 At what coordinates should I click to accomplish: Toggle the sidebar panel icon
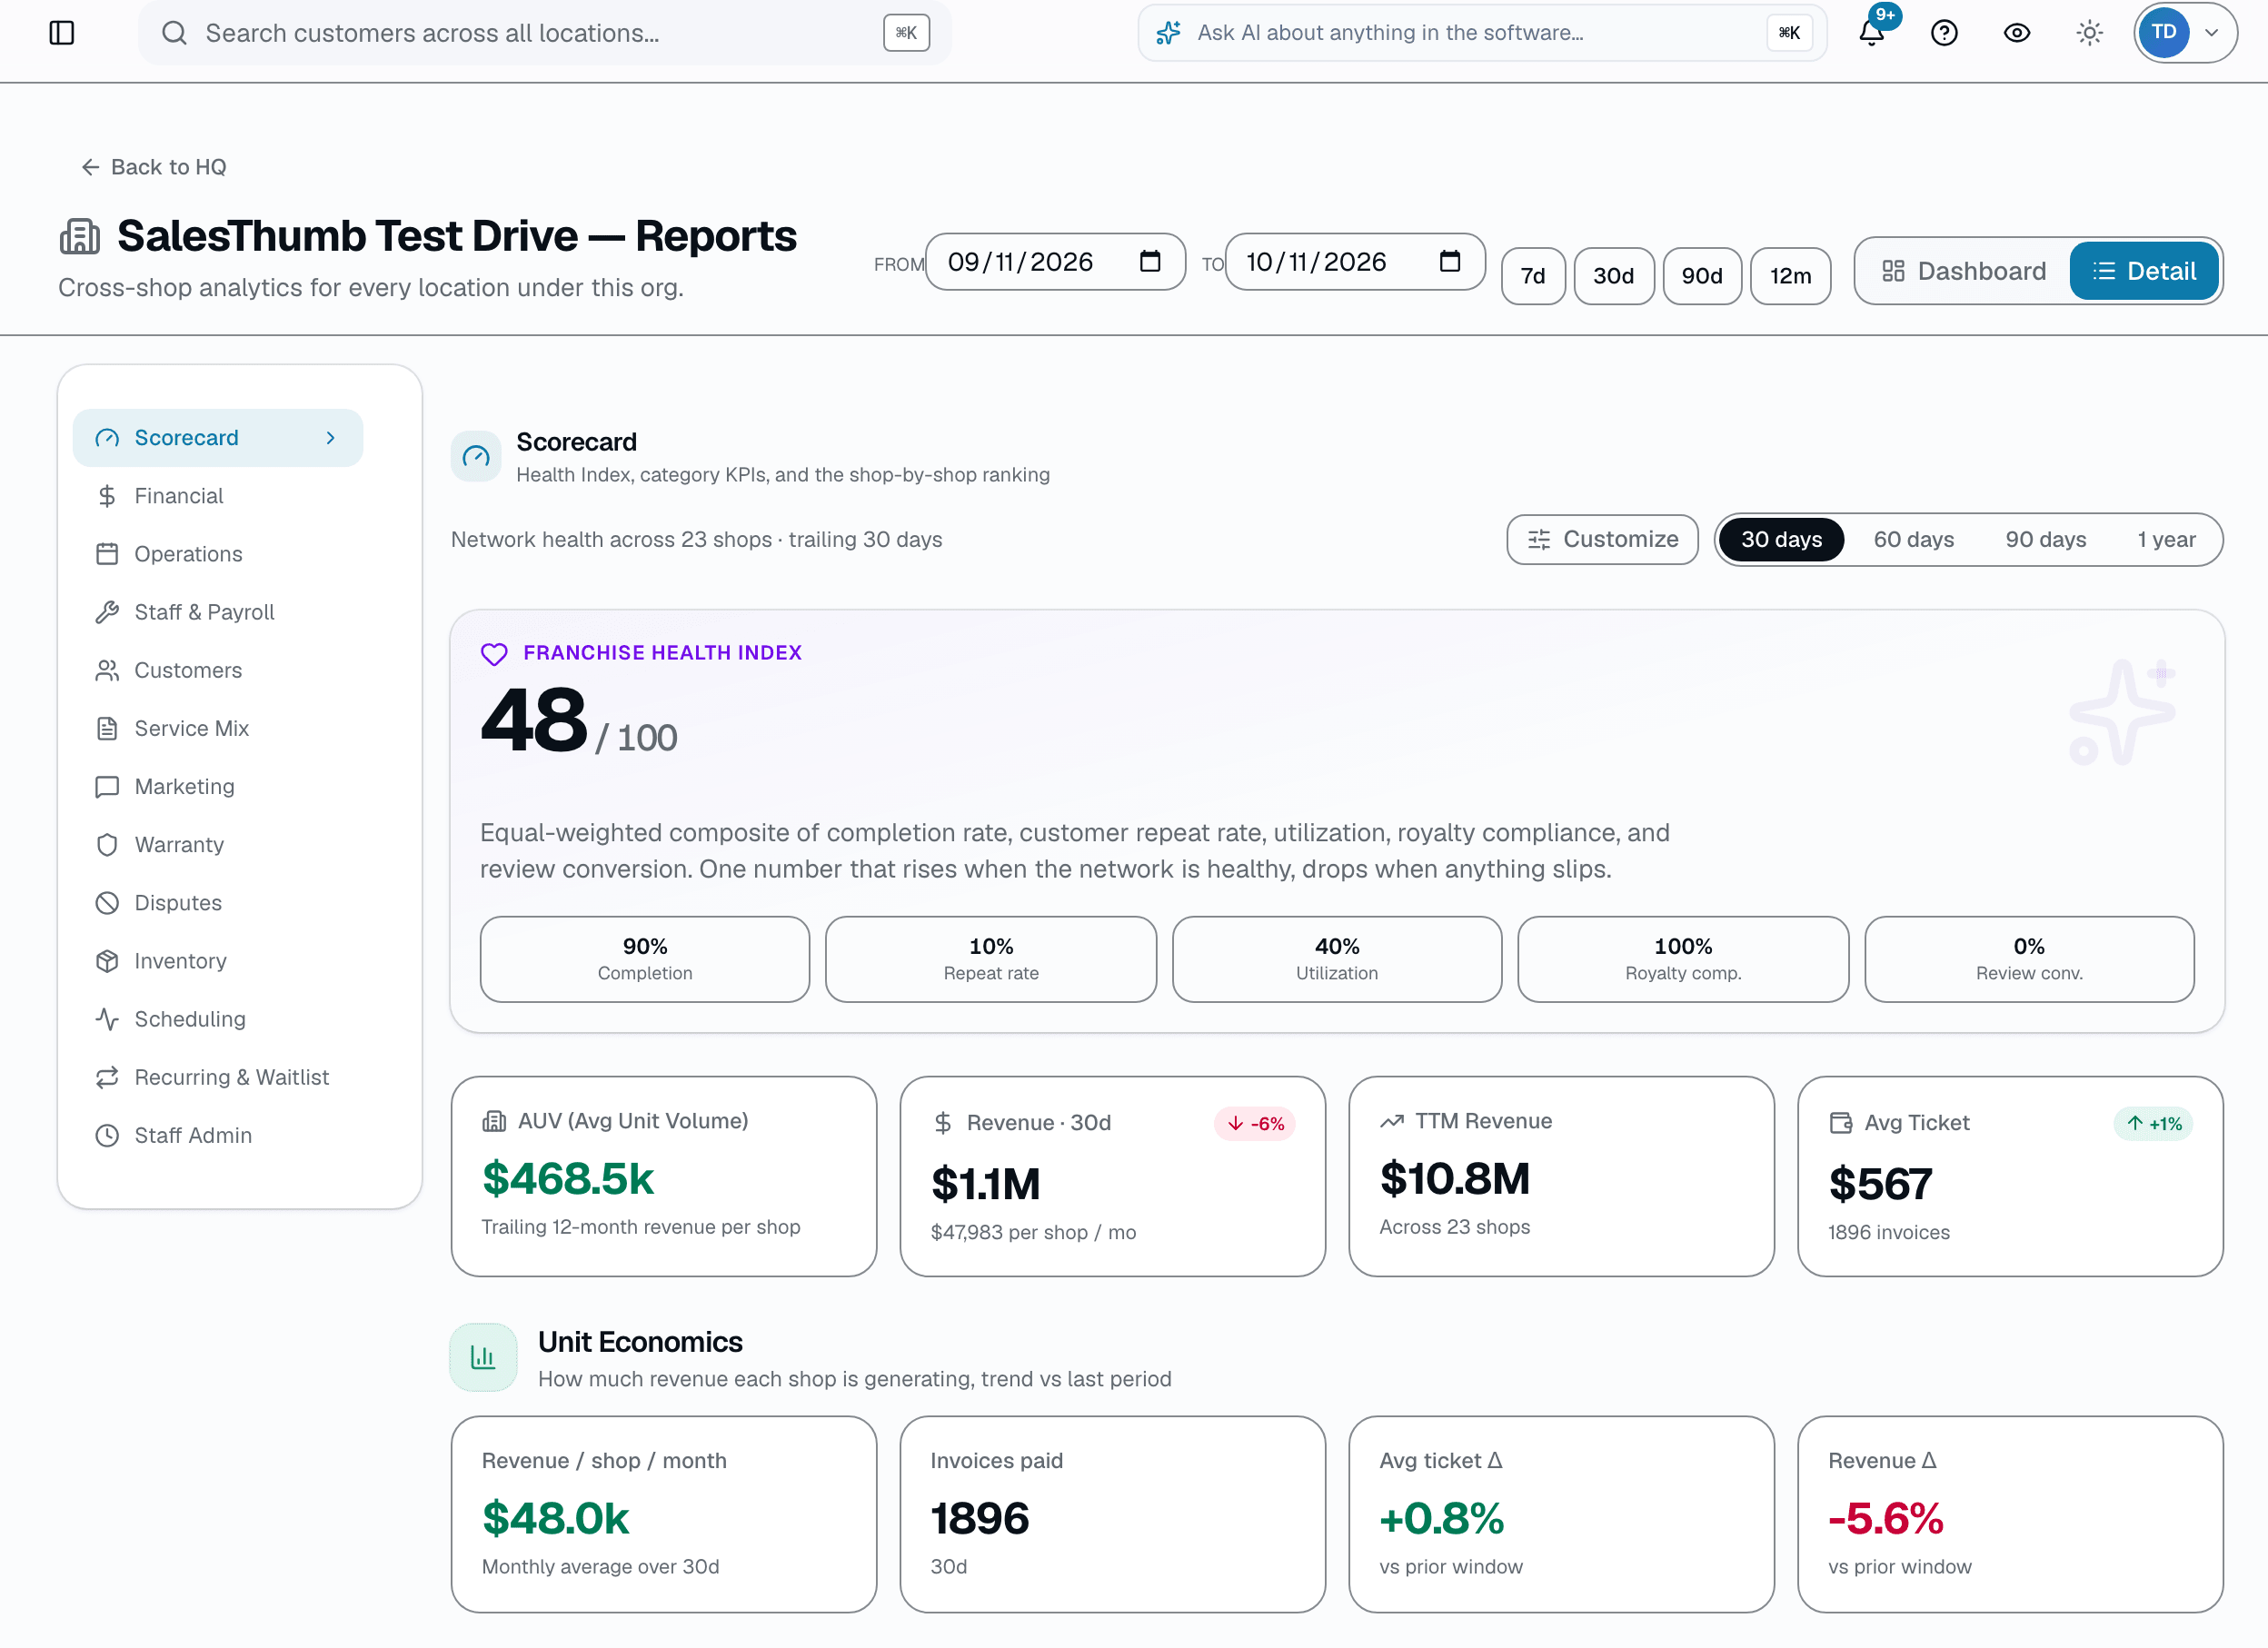(x=62, y=33)
